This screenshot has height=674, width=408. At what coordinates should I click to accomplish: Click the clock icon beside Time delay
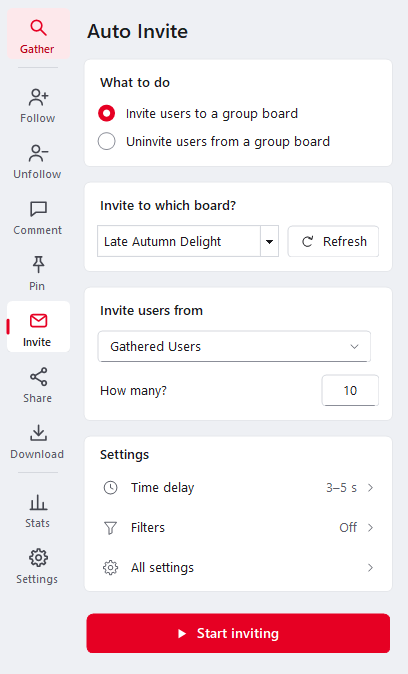tap(110, 487)
